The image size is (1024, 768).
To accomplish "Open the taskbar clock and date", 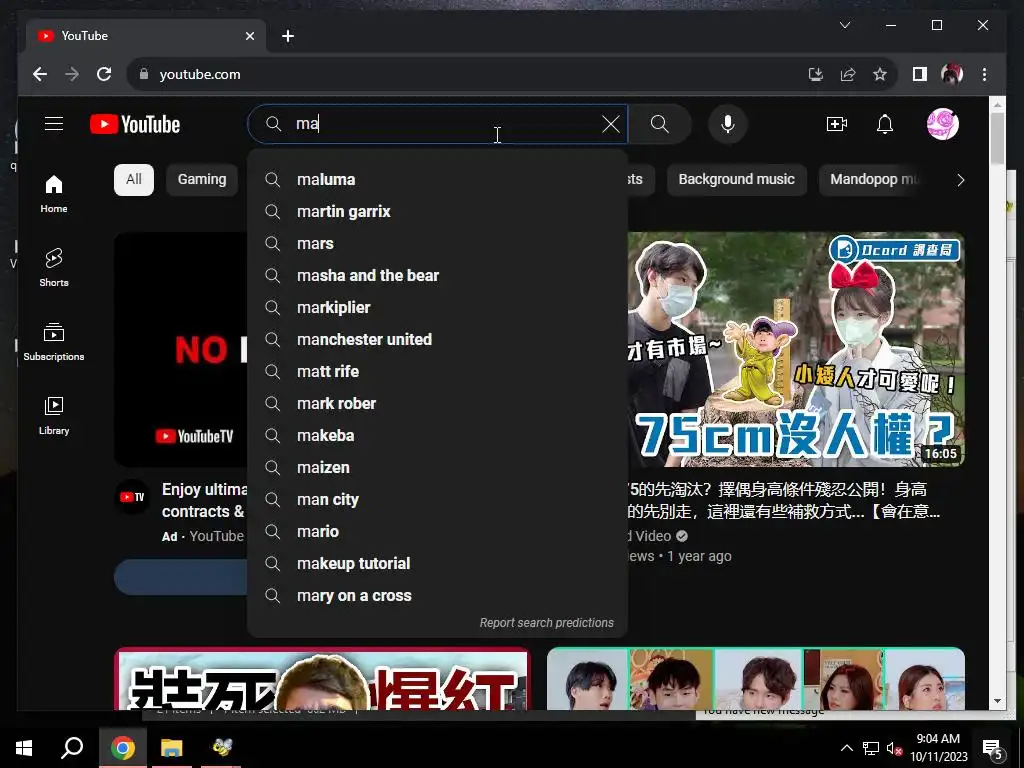I will click(x=938, y=748).
